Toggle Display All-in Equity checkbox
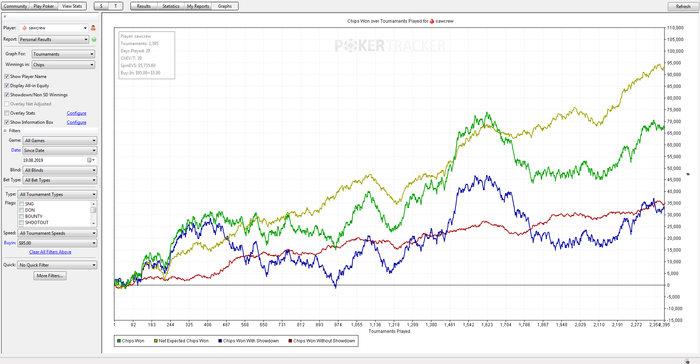The image size is (700, 364). pos(7,85)
